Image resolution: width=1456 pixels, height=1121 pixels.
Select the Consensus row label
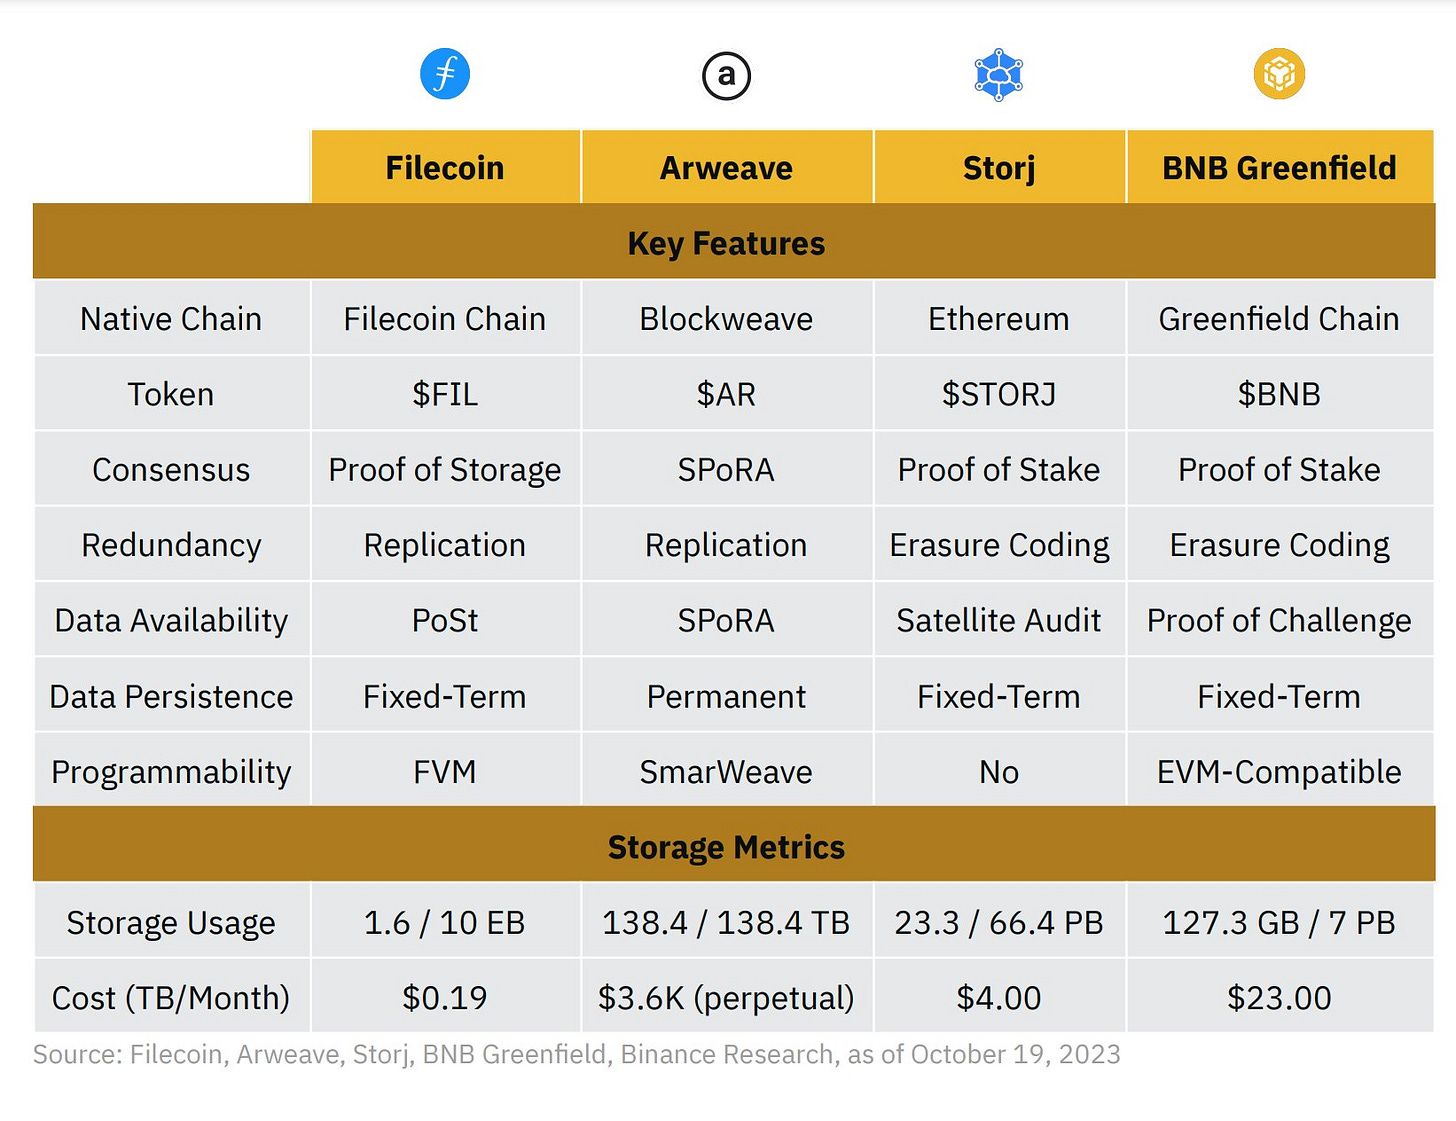(172, 469)
